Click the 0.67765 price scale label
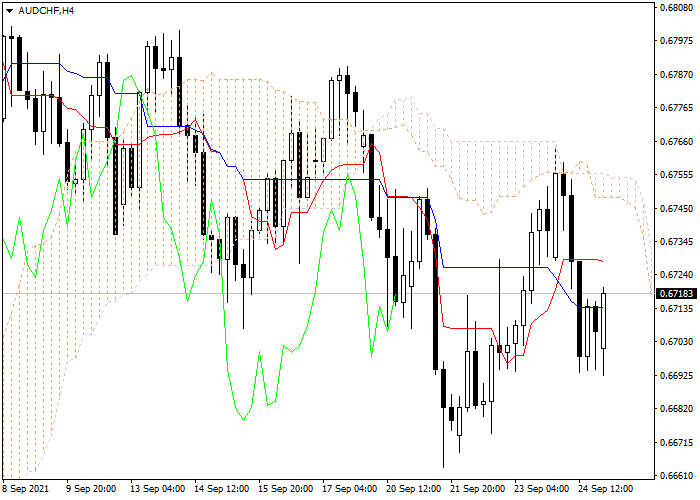 (x=677, y=108)
